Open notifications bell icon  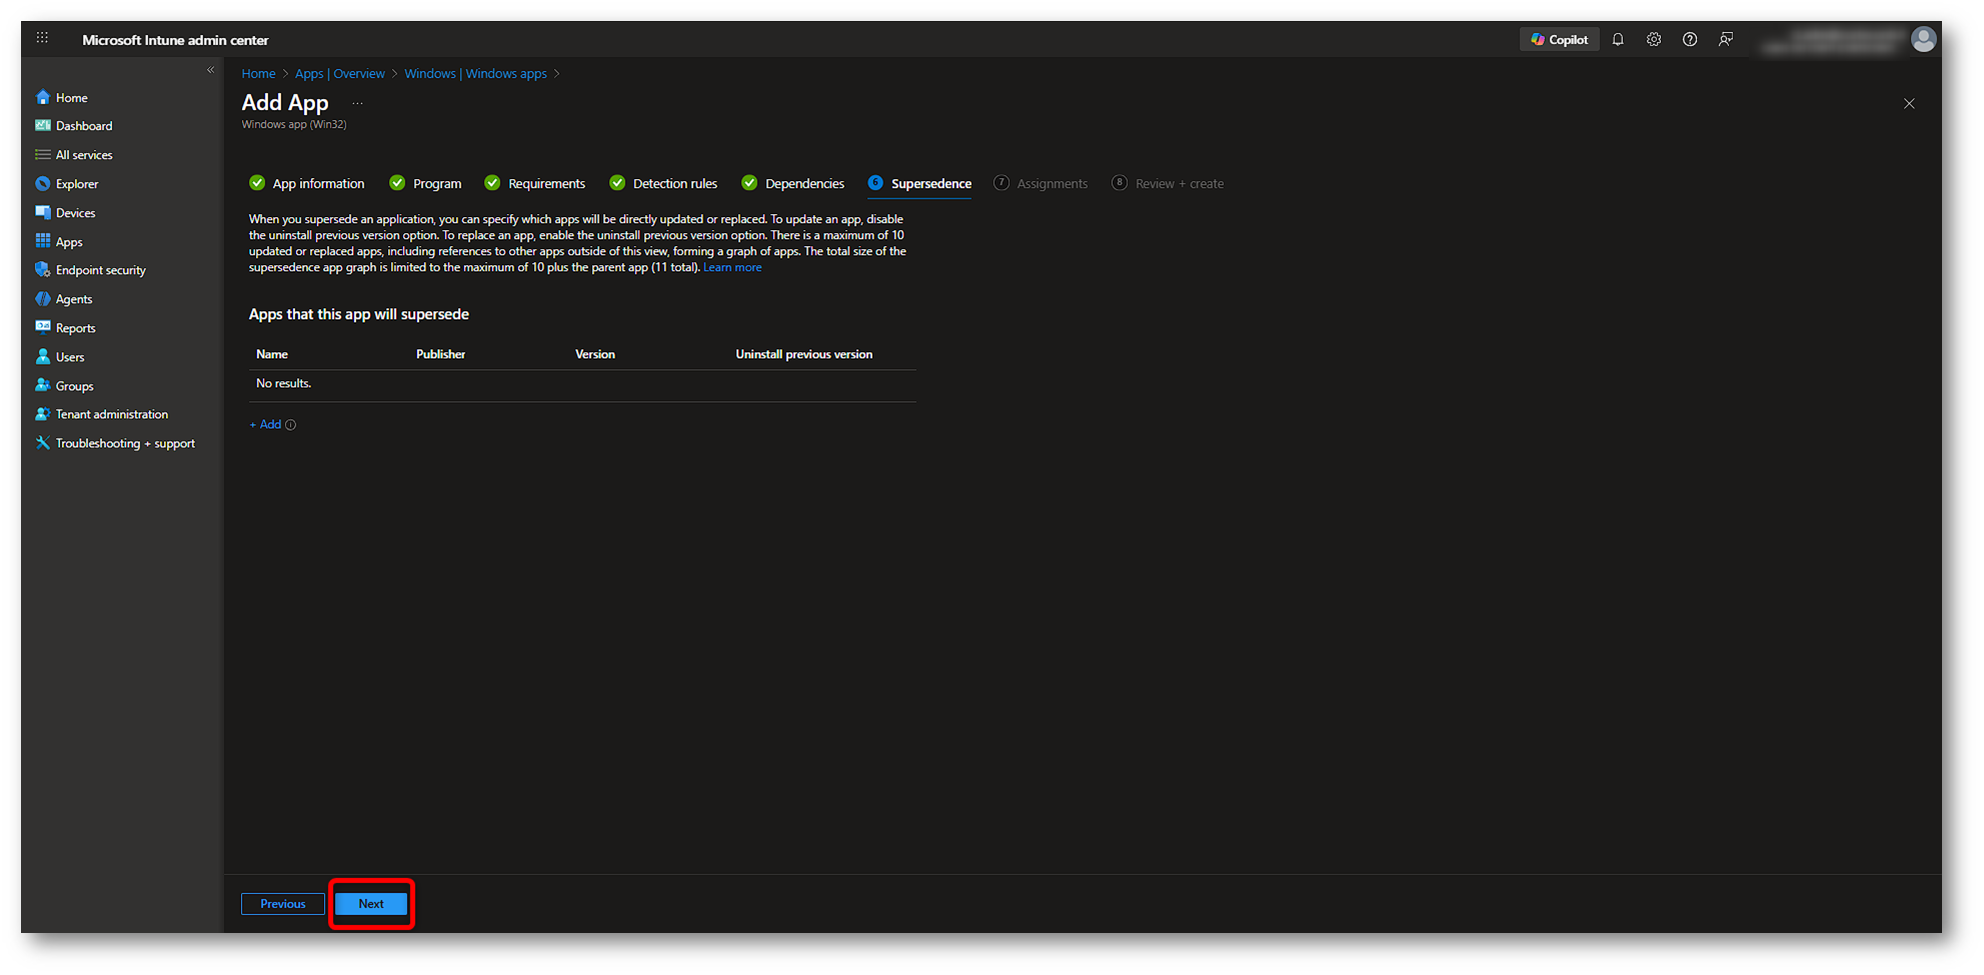pos(1618,40)
